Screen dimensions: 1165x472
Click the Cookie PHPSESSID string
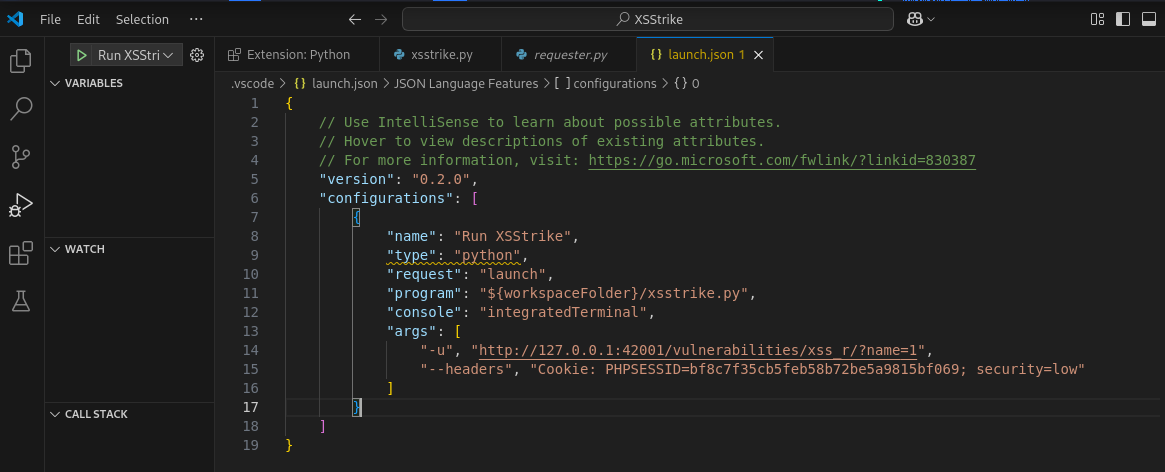coord(807,369)
